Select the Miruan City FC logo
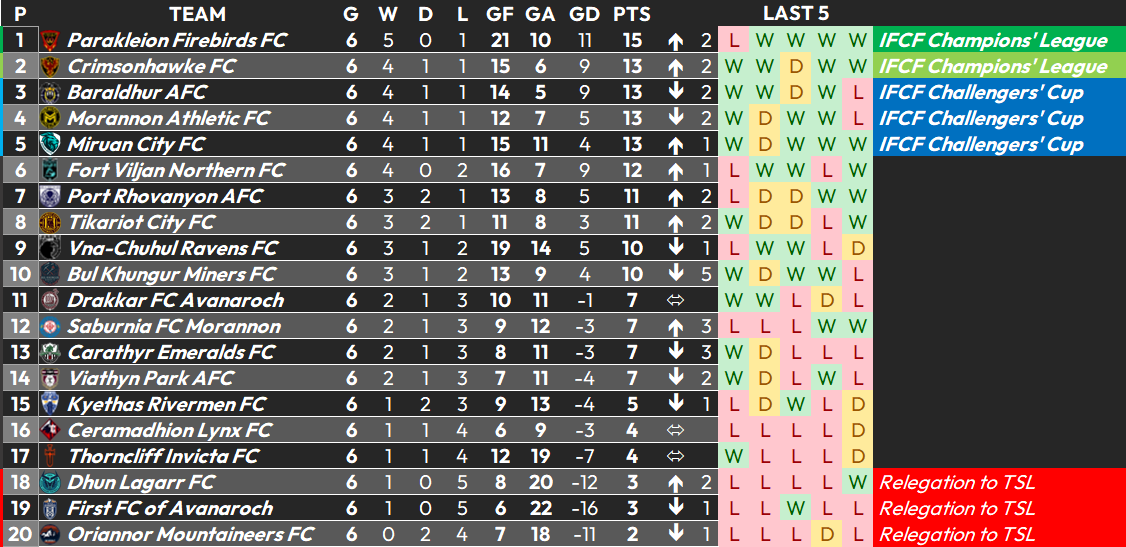 [x=50, y=144]
